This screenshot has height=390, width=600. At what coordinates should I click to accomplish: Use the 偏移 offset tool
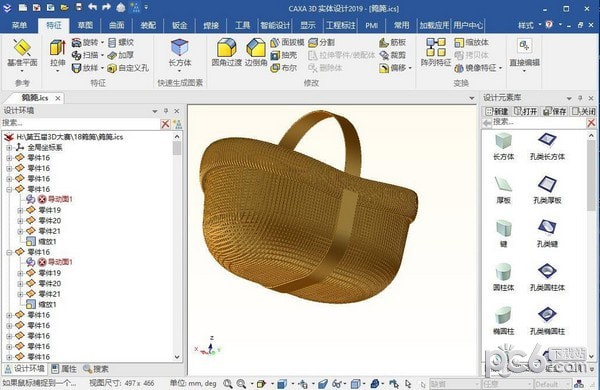392,68
